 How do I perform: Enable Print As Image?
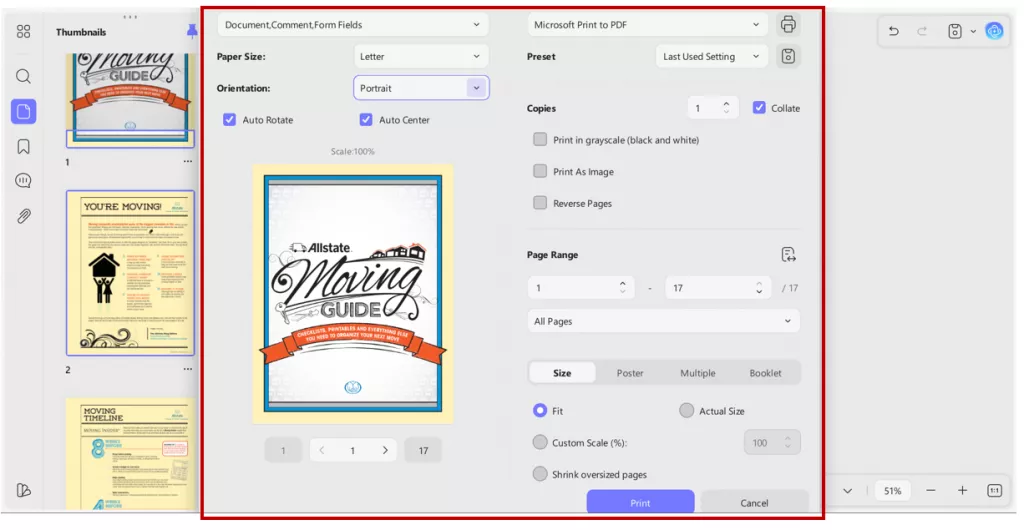(540, 171)
